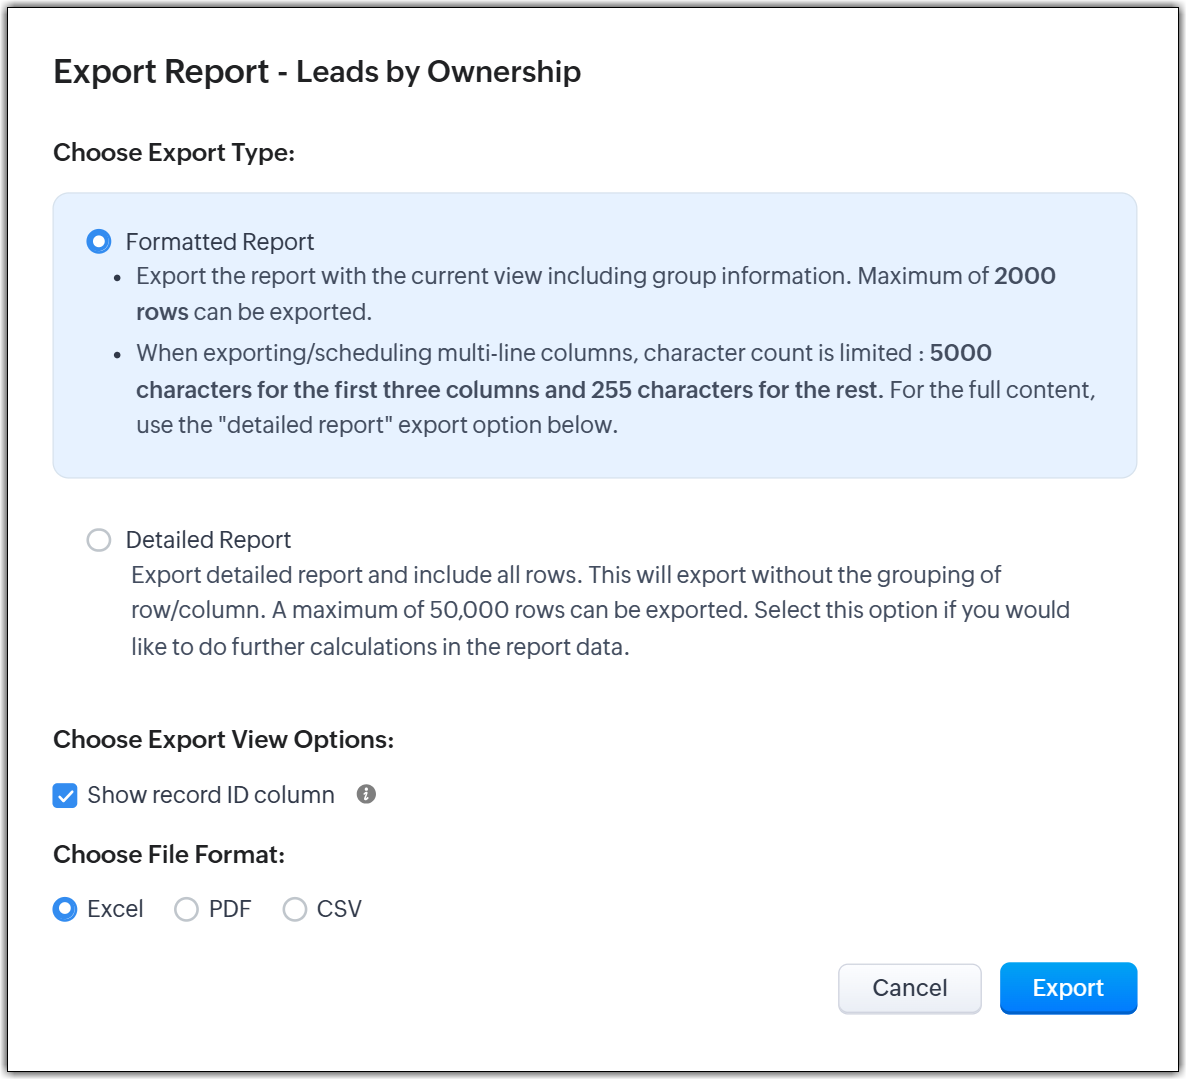1187x1080 pixels.
Task: Click the "Export Report - Leads by Ownership" title
Action: (317, 72)
